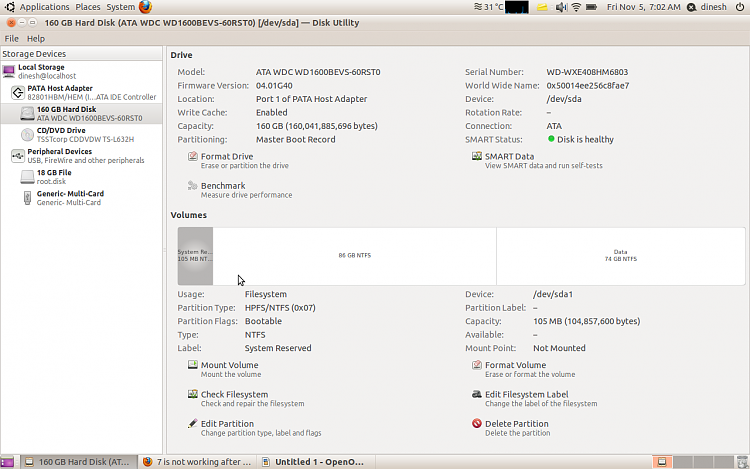This screenshot has width=750, height=469.
Task: Click the 31 °C weather applet
Action: coord(488,7)
